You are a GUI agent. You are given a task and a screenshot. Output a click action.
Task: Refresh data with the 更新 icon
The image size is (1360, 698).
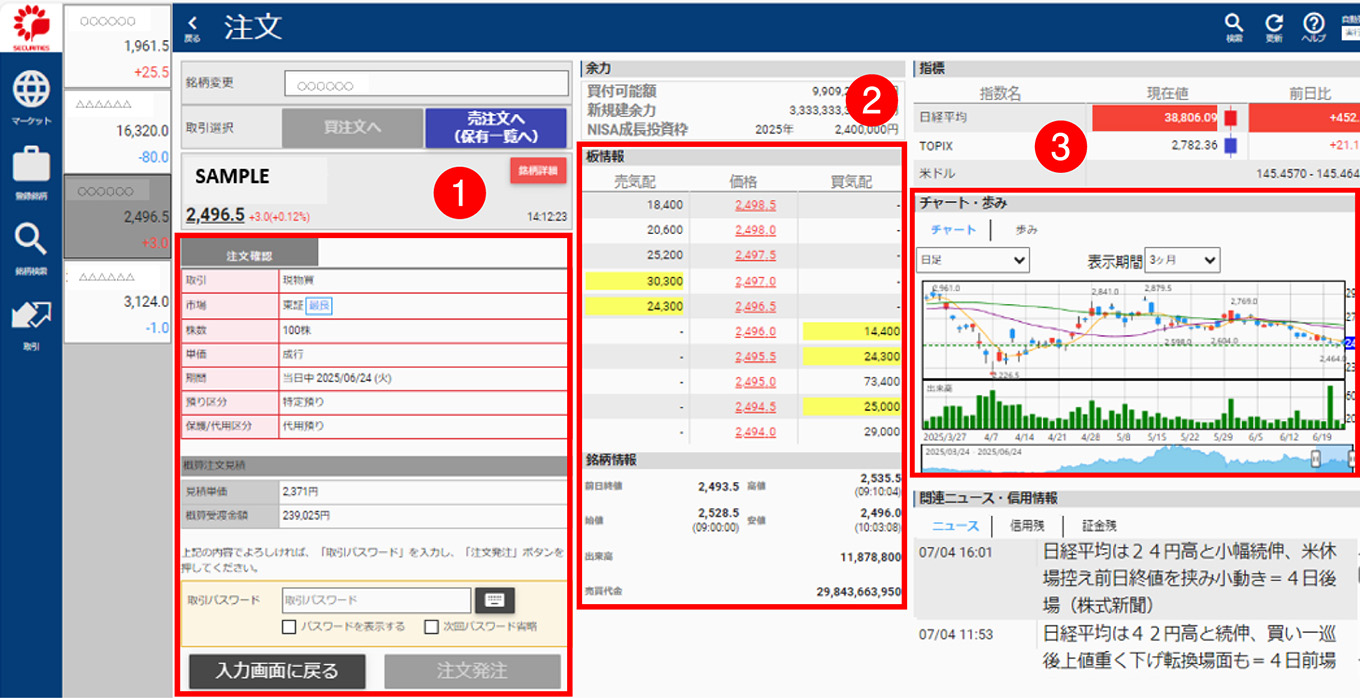1273,26
